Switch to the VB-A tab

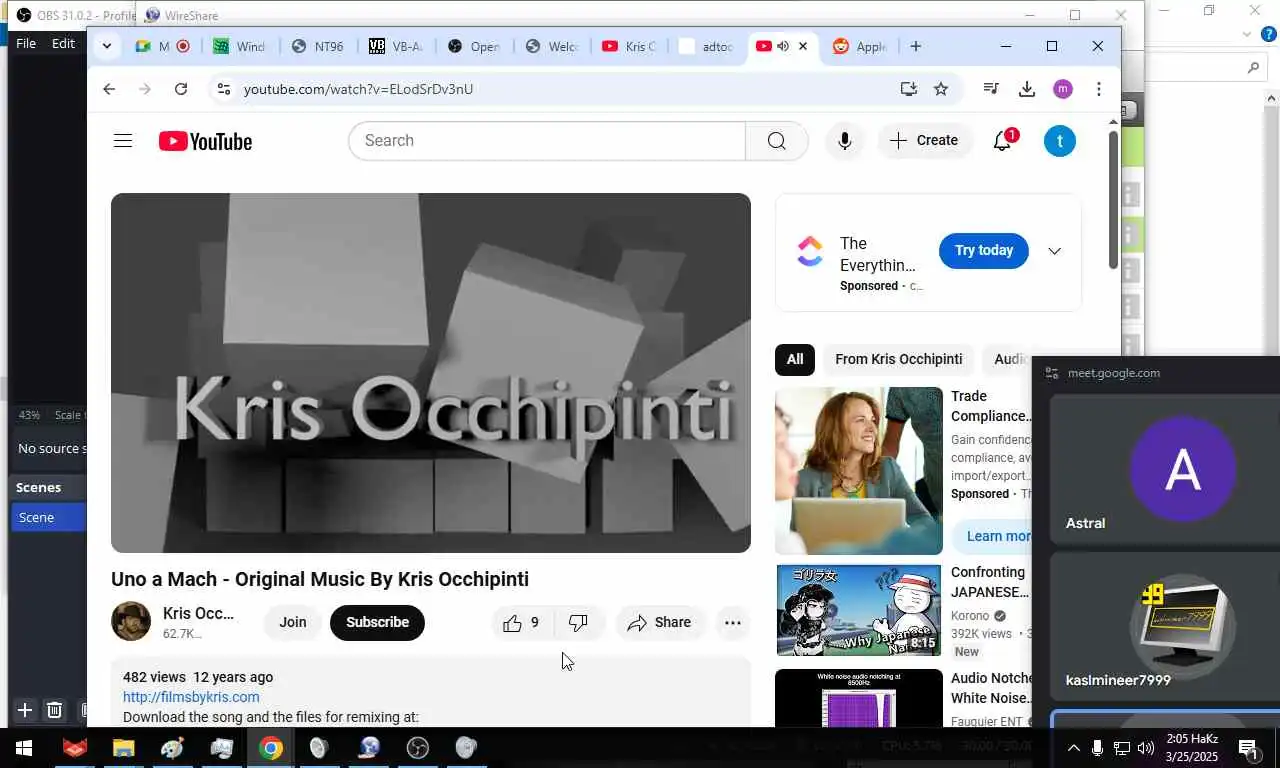click(x=396, y=46)
